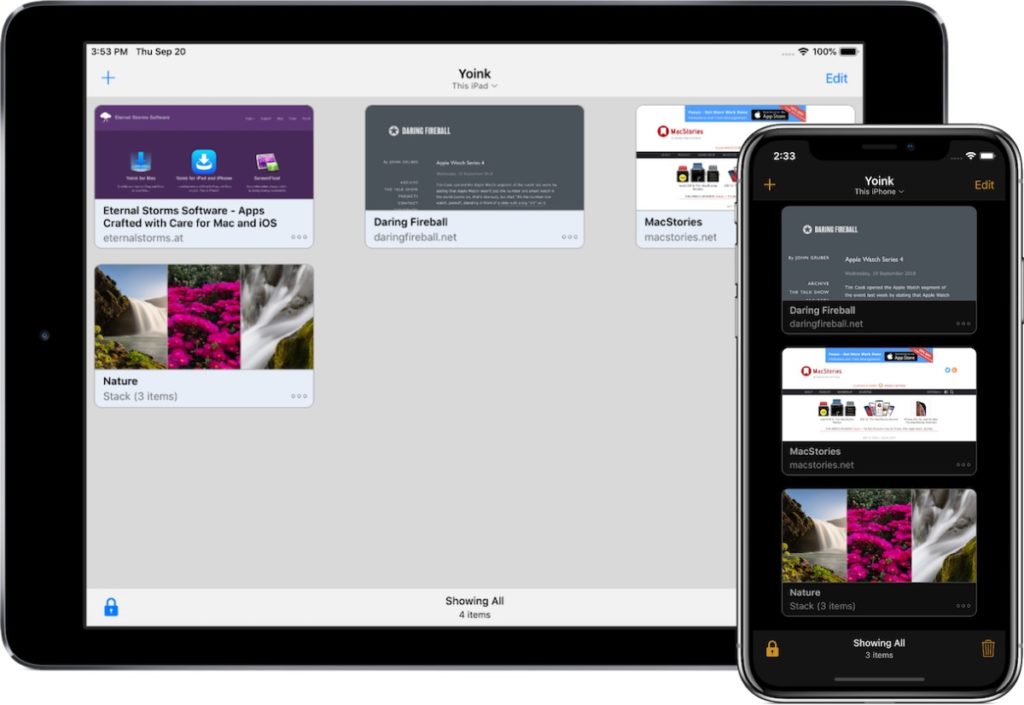1024x705 pixels.
Task: Open the MacStories thumbnail on iPhone
Action: 879,394
